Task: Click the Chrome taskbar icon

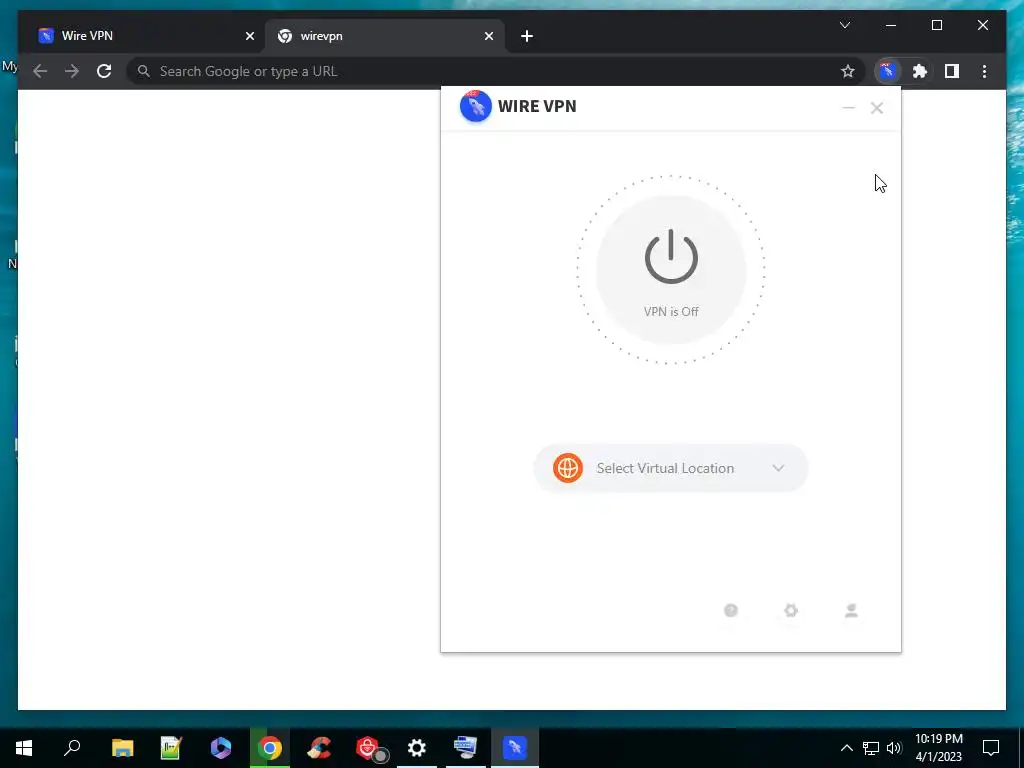Action: tap(270, 748)
